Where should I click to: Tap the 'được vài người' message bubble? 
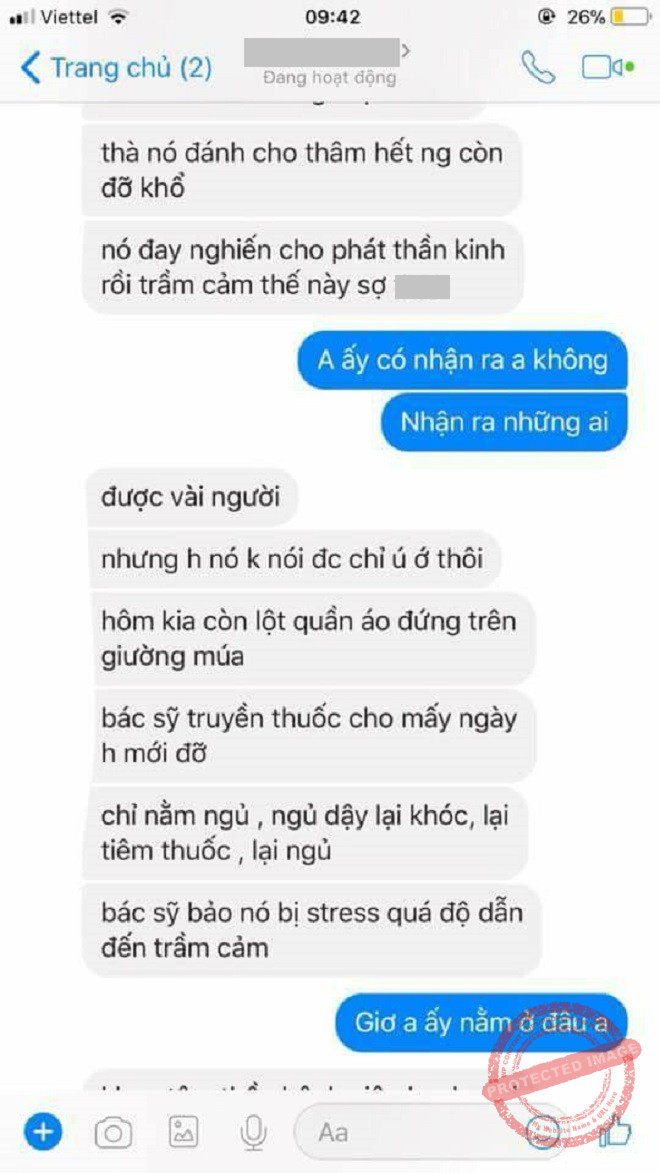tap(192, 497)
